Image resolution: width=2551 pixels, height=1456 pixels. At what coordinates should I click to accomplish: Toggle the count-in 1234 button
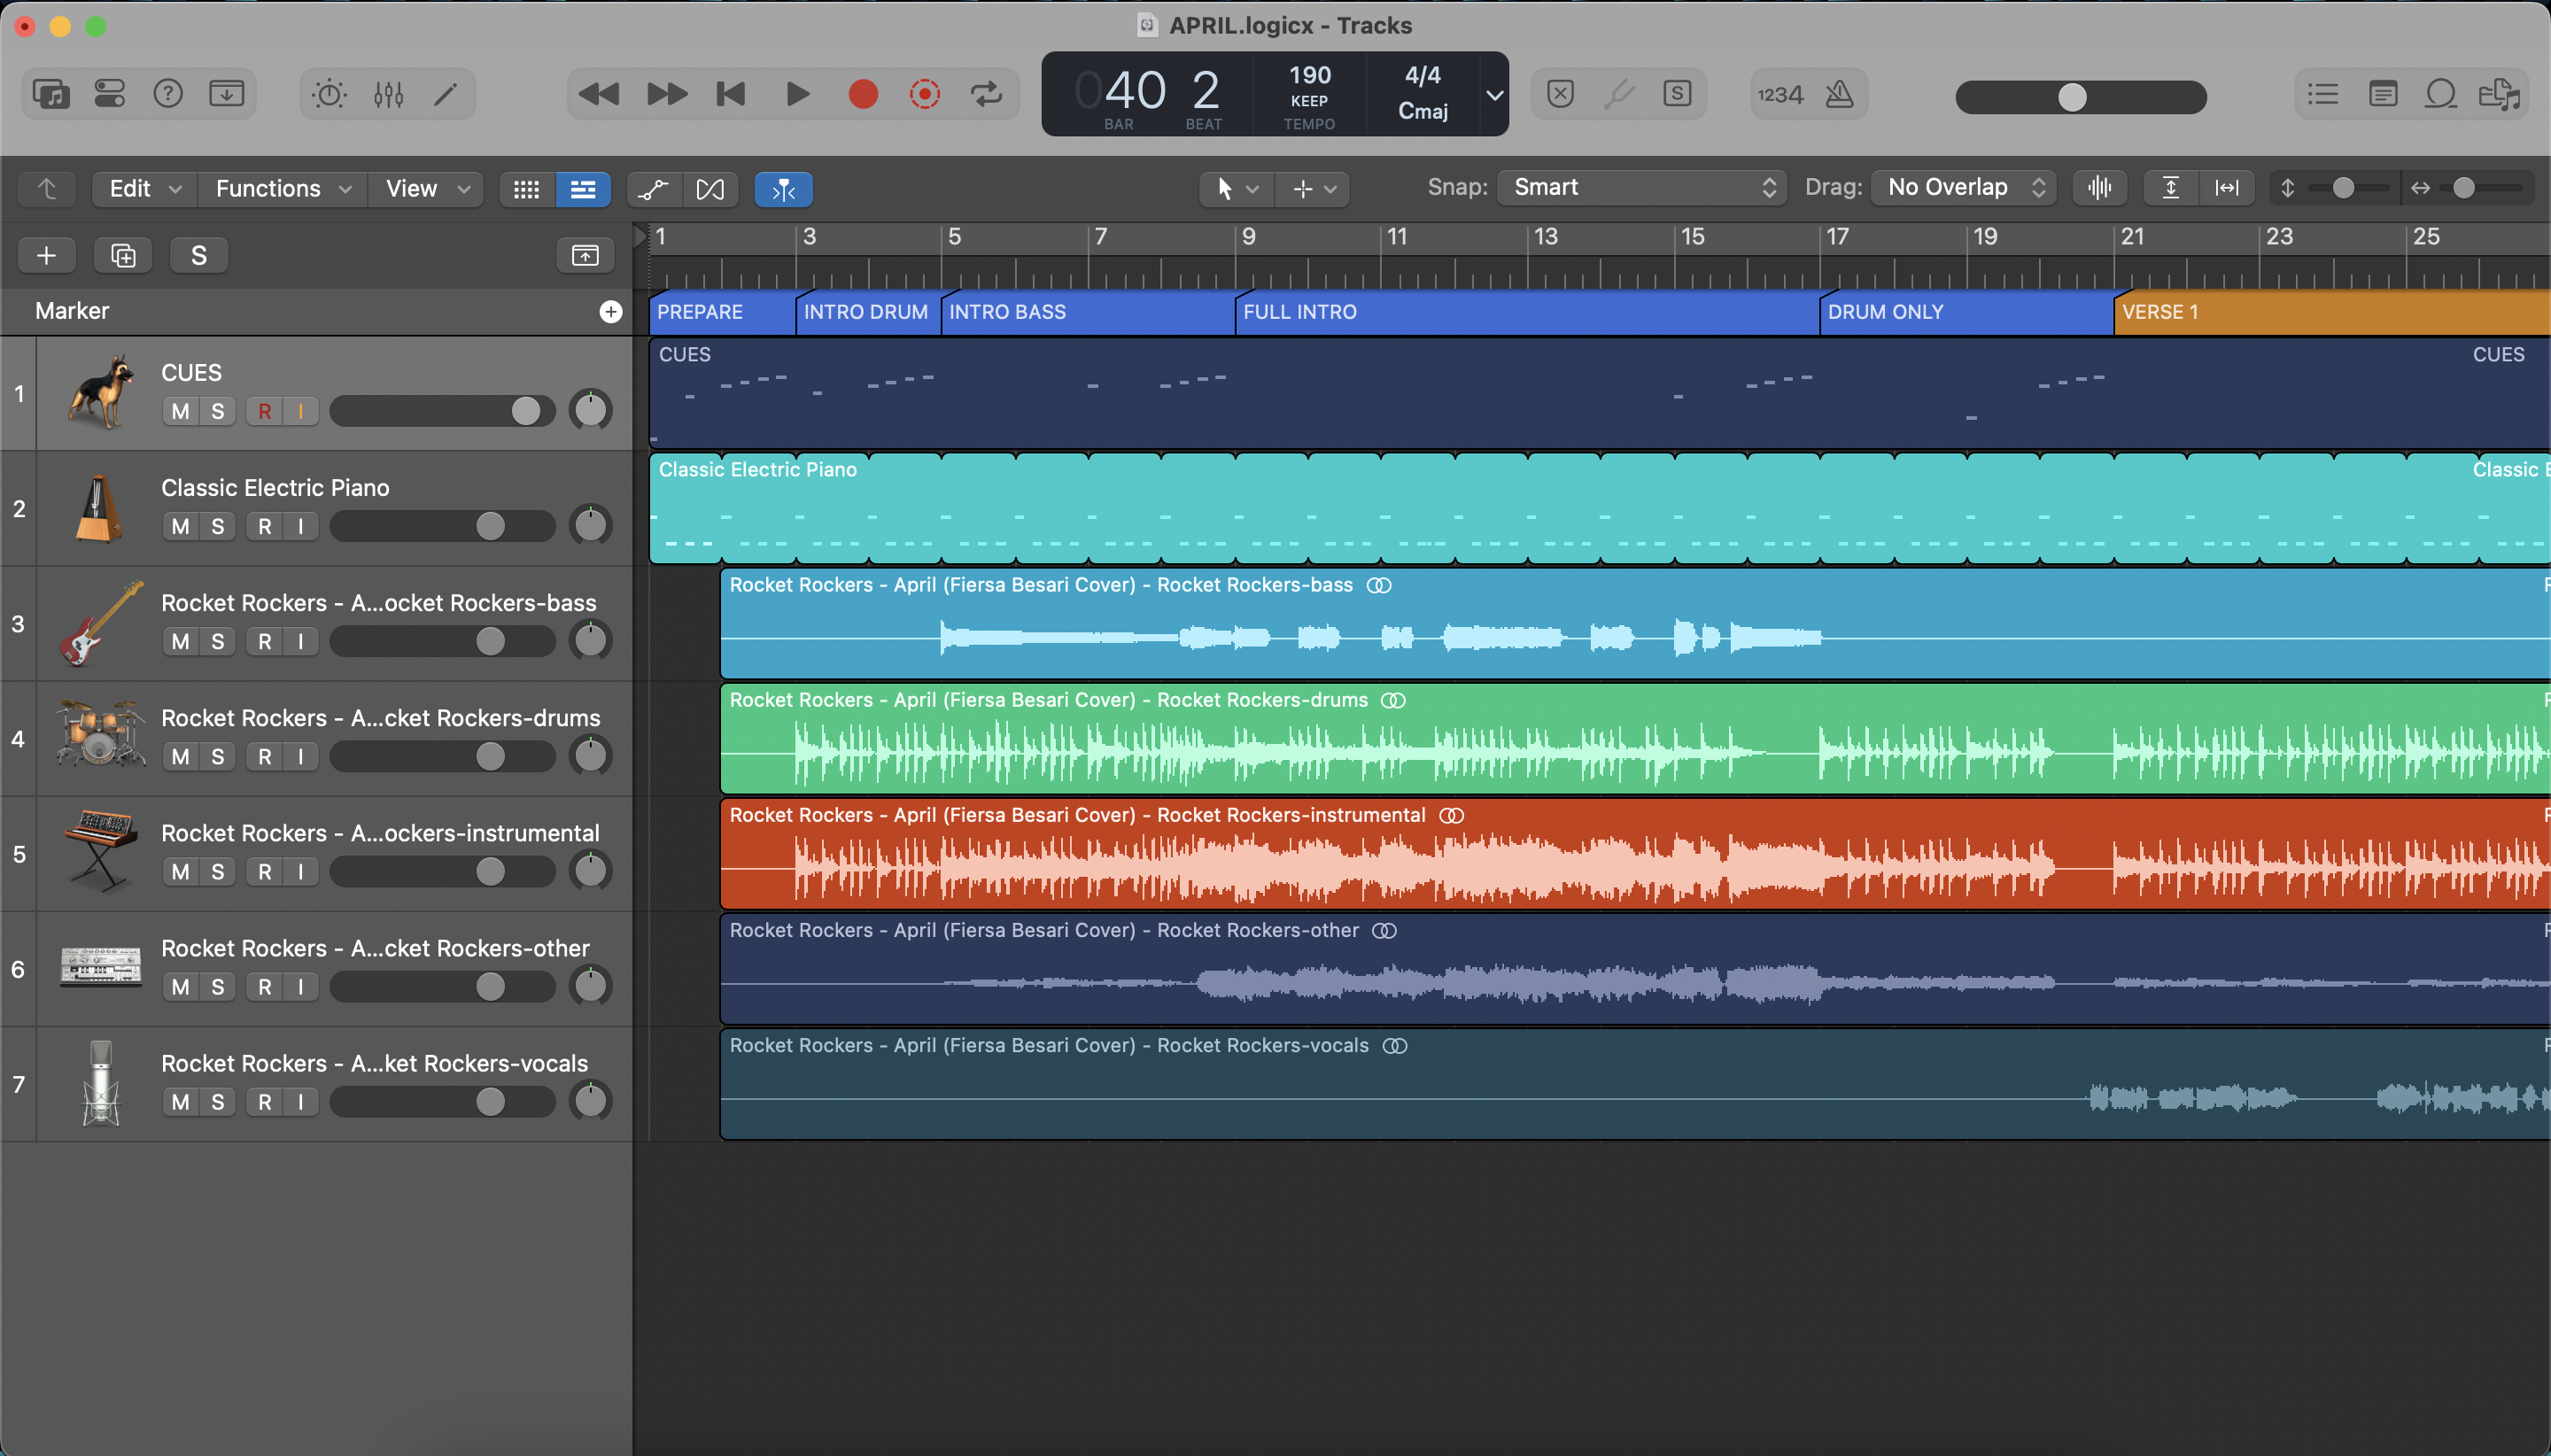[x=1781, y=95]
